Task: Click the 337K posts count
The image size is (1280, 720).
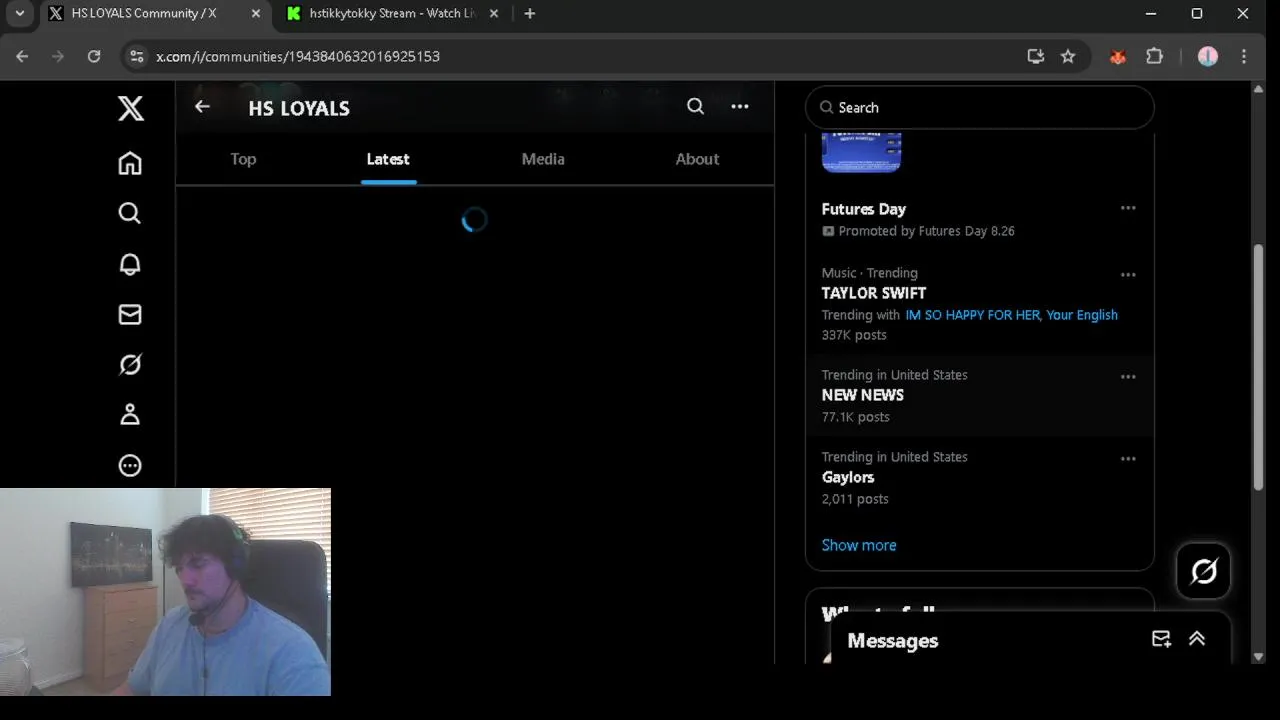Action: pyautogui.click(x=854, y=335)
